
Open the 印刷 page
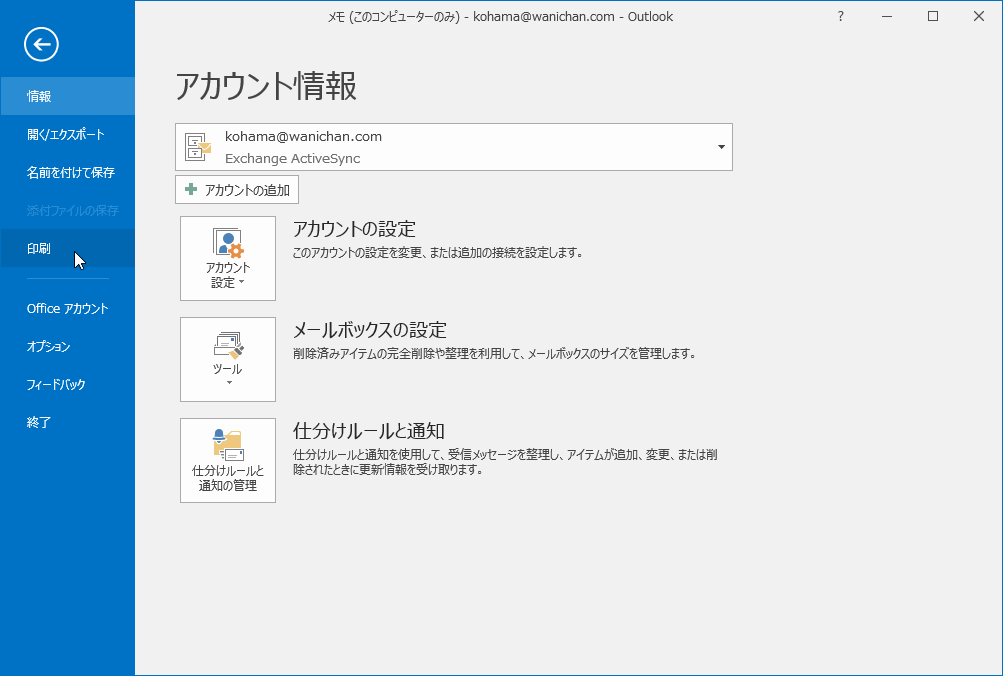[67, 248]
